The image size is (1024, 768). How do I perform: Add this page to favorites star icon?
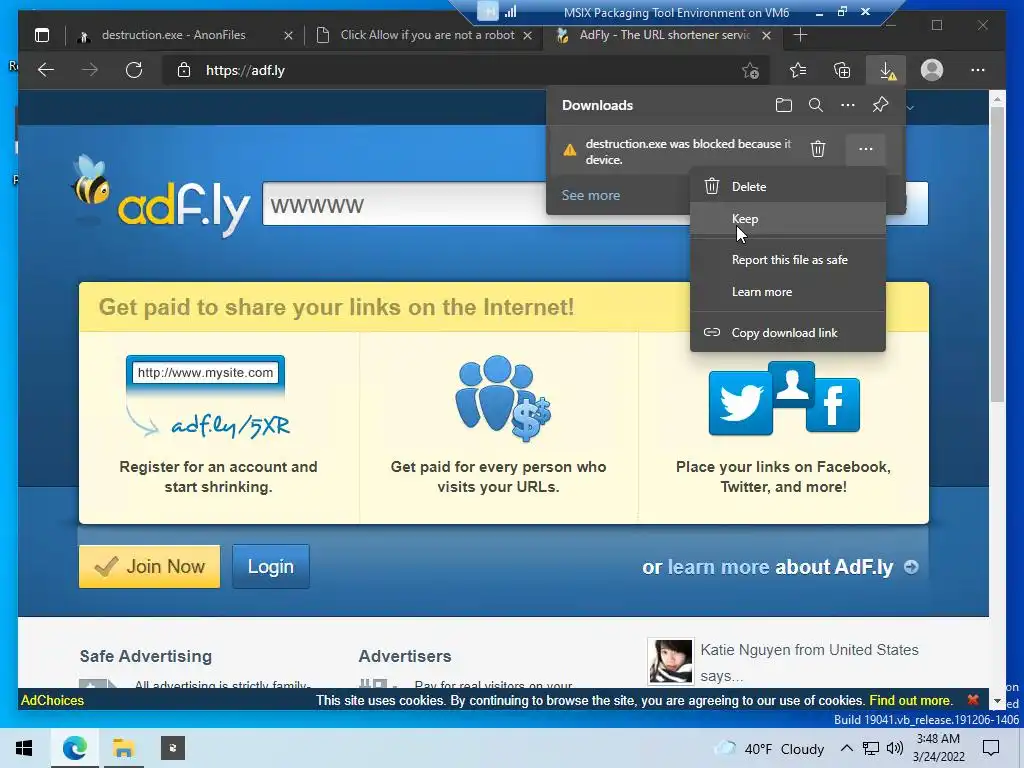coord(750,71)
